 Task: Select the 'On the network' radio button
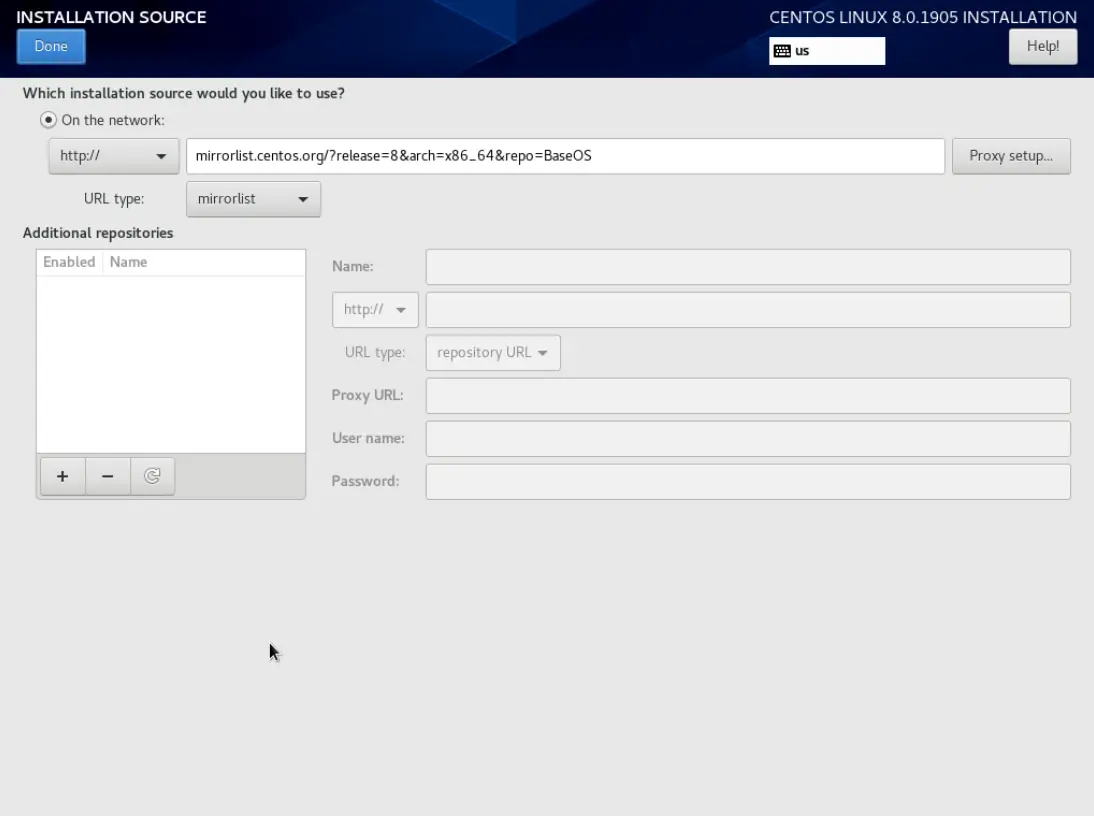(x=48, y=120)
